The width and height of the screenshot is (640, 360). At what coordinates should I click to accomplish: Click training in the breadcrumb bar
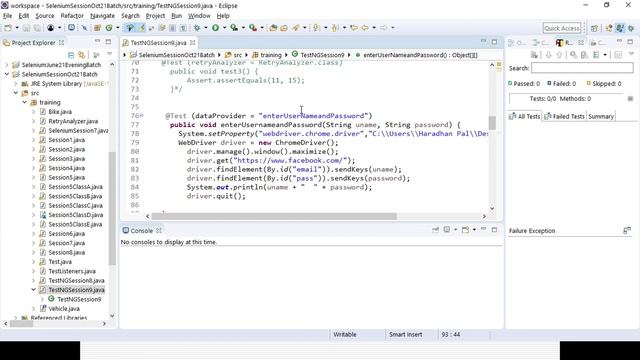click(271, 55)
